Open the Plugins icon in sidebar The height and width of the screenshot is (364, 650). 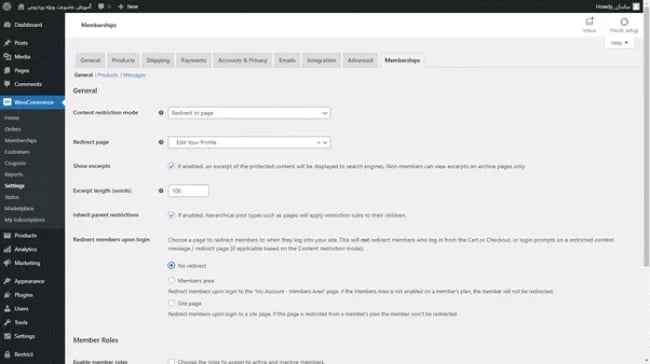pos(7,295)
